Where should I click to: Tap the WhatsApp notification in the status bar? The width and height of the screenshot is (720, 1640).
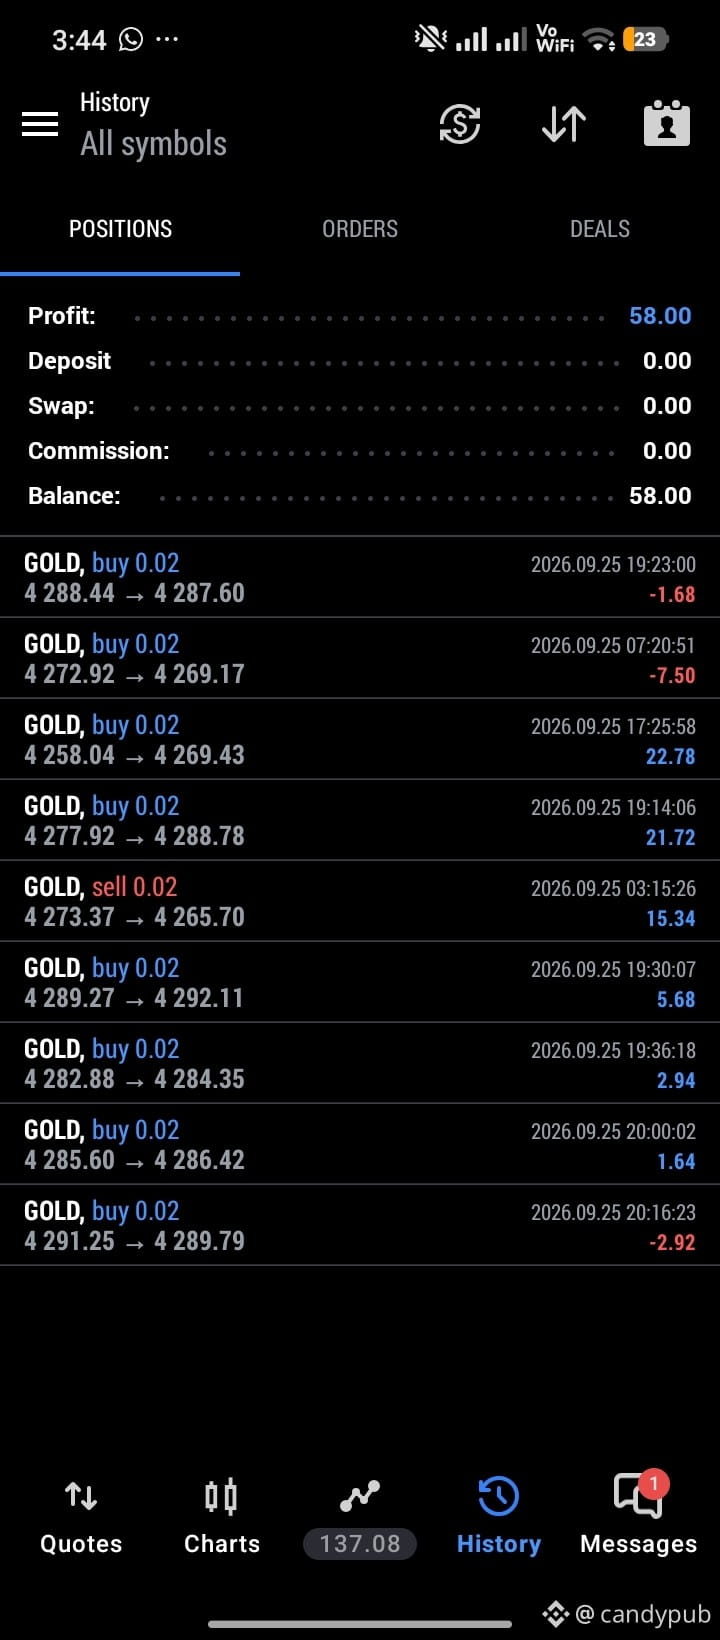(x=131, y=40)
